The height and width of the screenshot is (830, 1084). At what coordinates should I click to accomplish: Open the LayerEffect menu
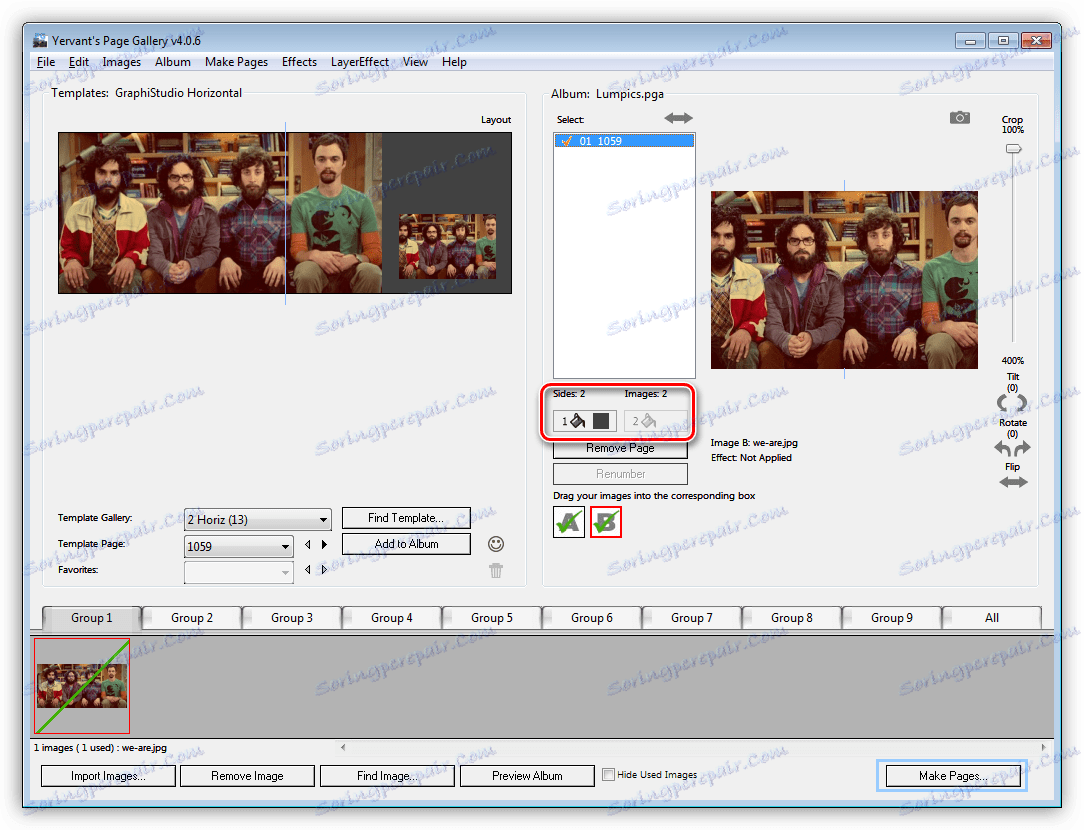(x=359, y=62)
